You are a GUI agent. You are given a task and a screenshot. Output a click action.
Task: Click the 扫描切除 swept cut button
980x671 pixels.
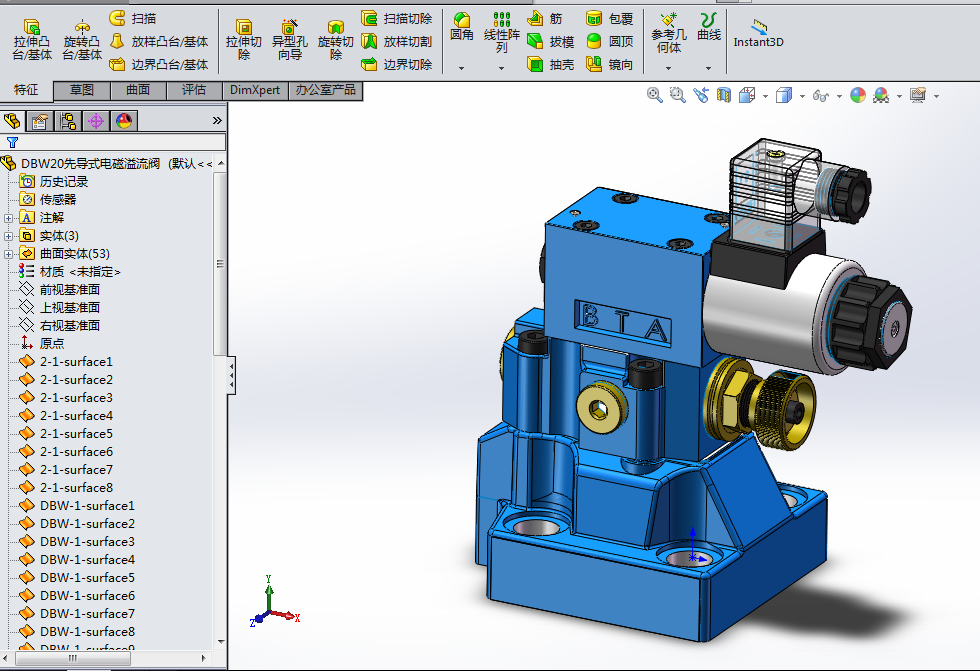point(397,18)
